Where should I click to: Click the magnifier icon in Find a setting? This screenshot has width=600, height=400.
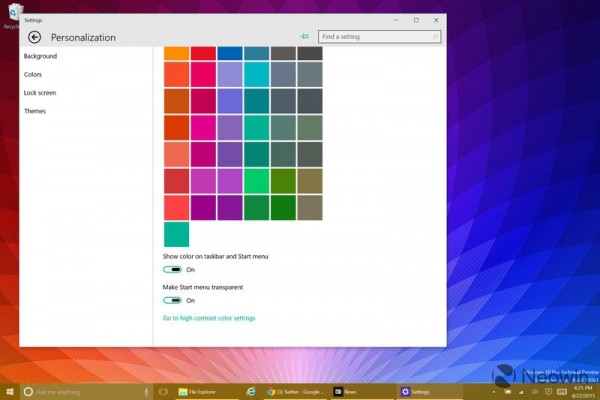[435, 37]
